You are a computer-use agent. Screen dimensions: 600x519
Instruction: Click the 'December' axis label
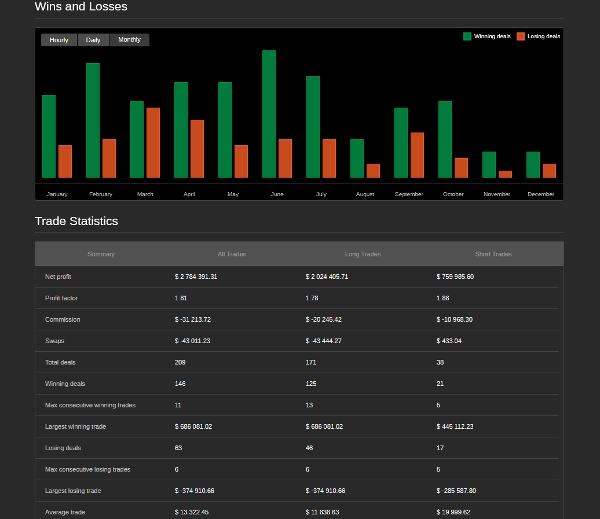541,194
